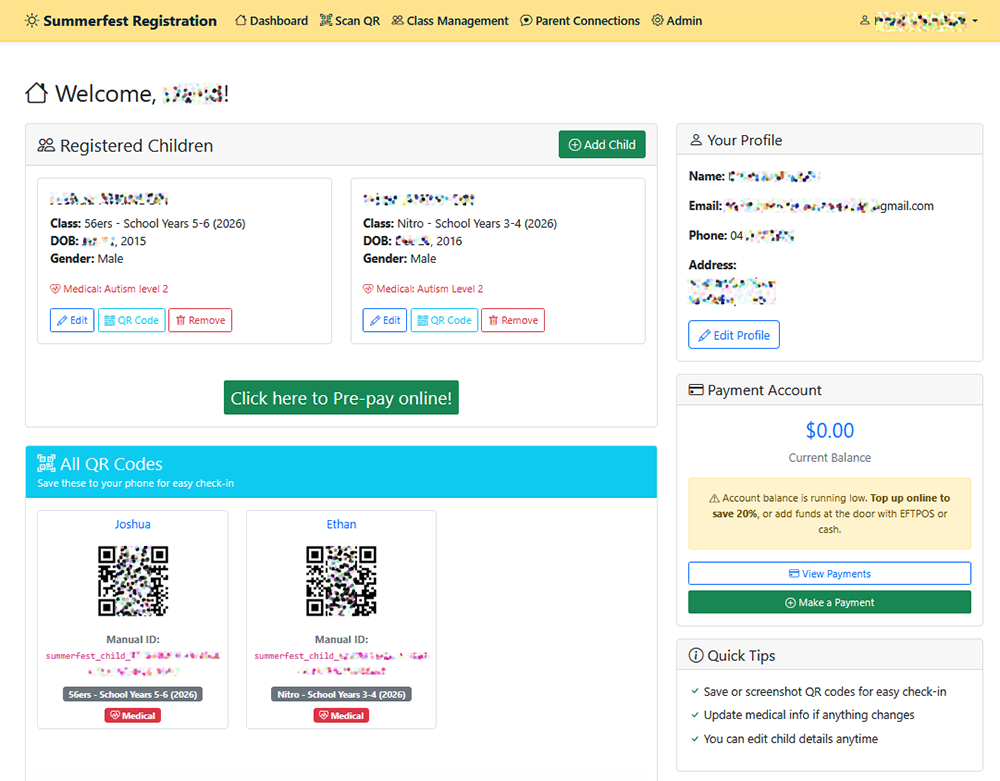1000x781 pixels.
Task: Click the QR icon beside Scan QR
Action: coord(326,20)
